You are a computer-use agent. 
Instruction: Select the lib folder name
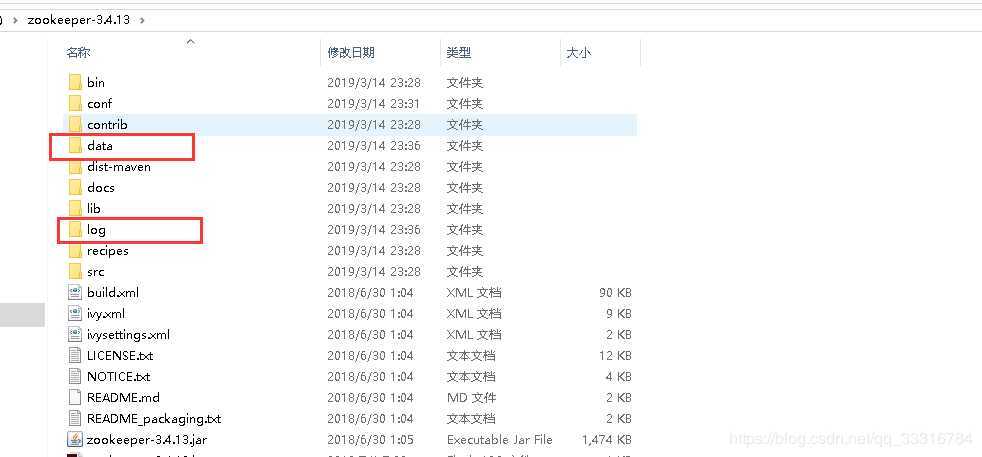pyautogui.click(x=93, y=208)
